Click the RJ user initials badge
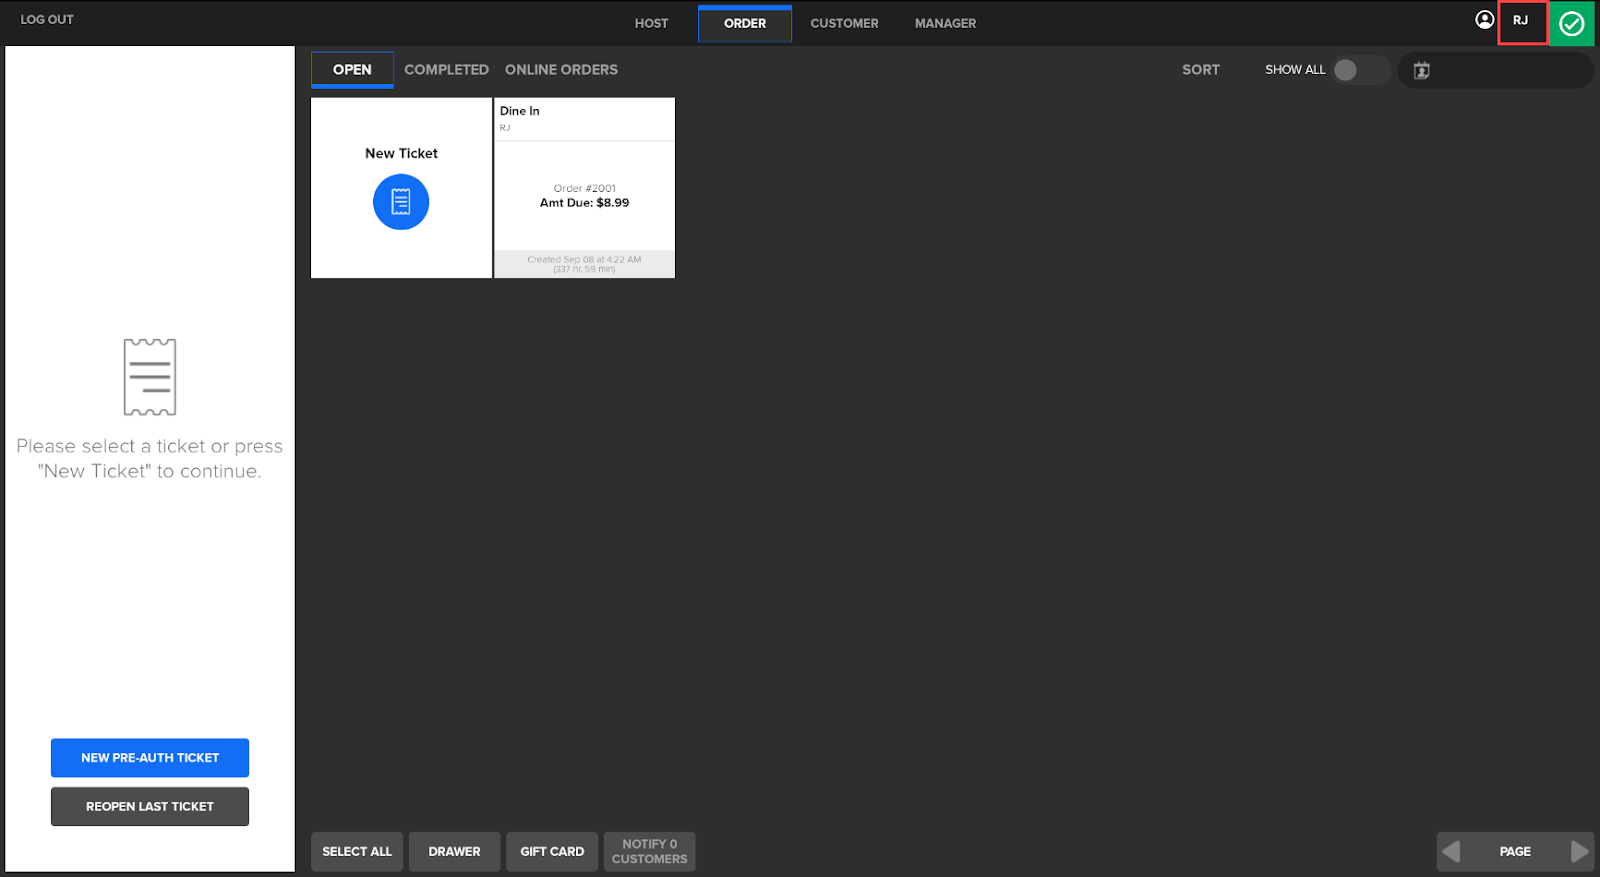Viewport: 1600px width, 877px height. pos(1521,21)
